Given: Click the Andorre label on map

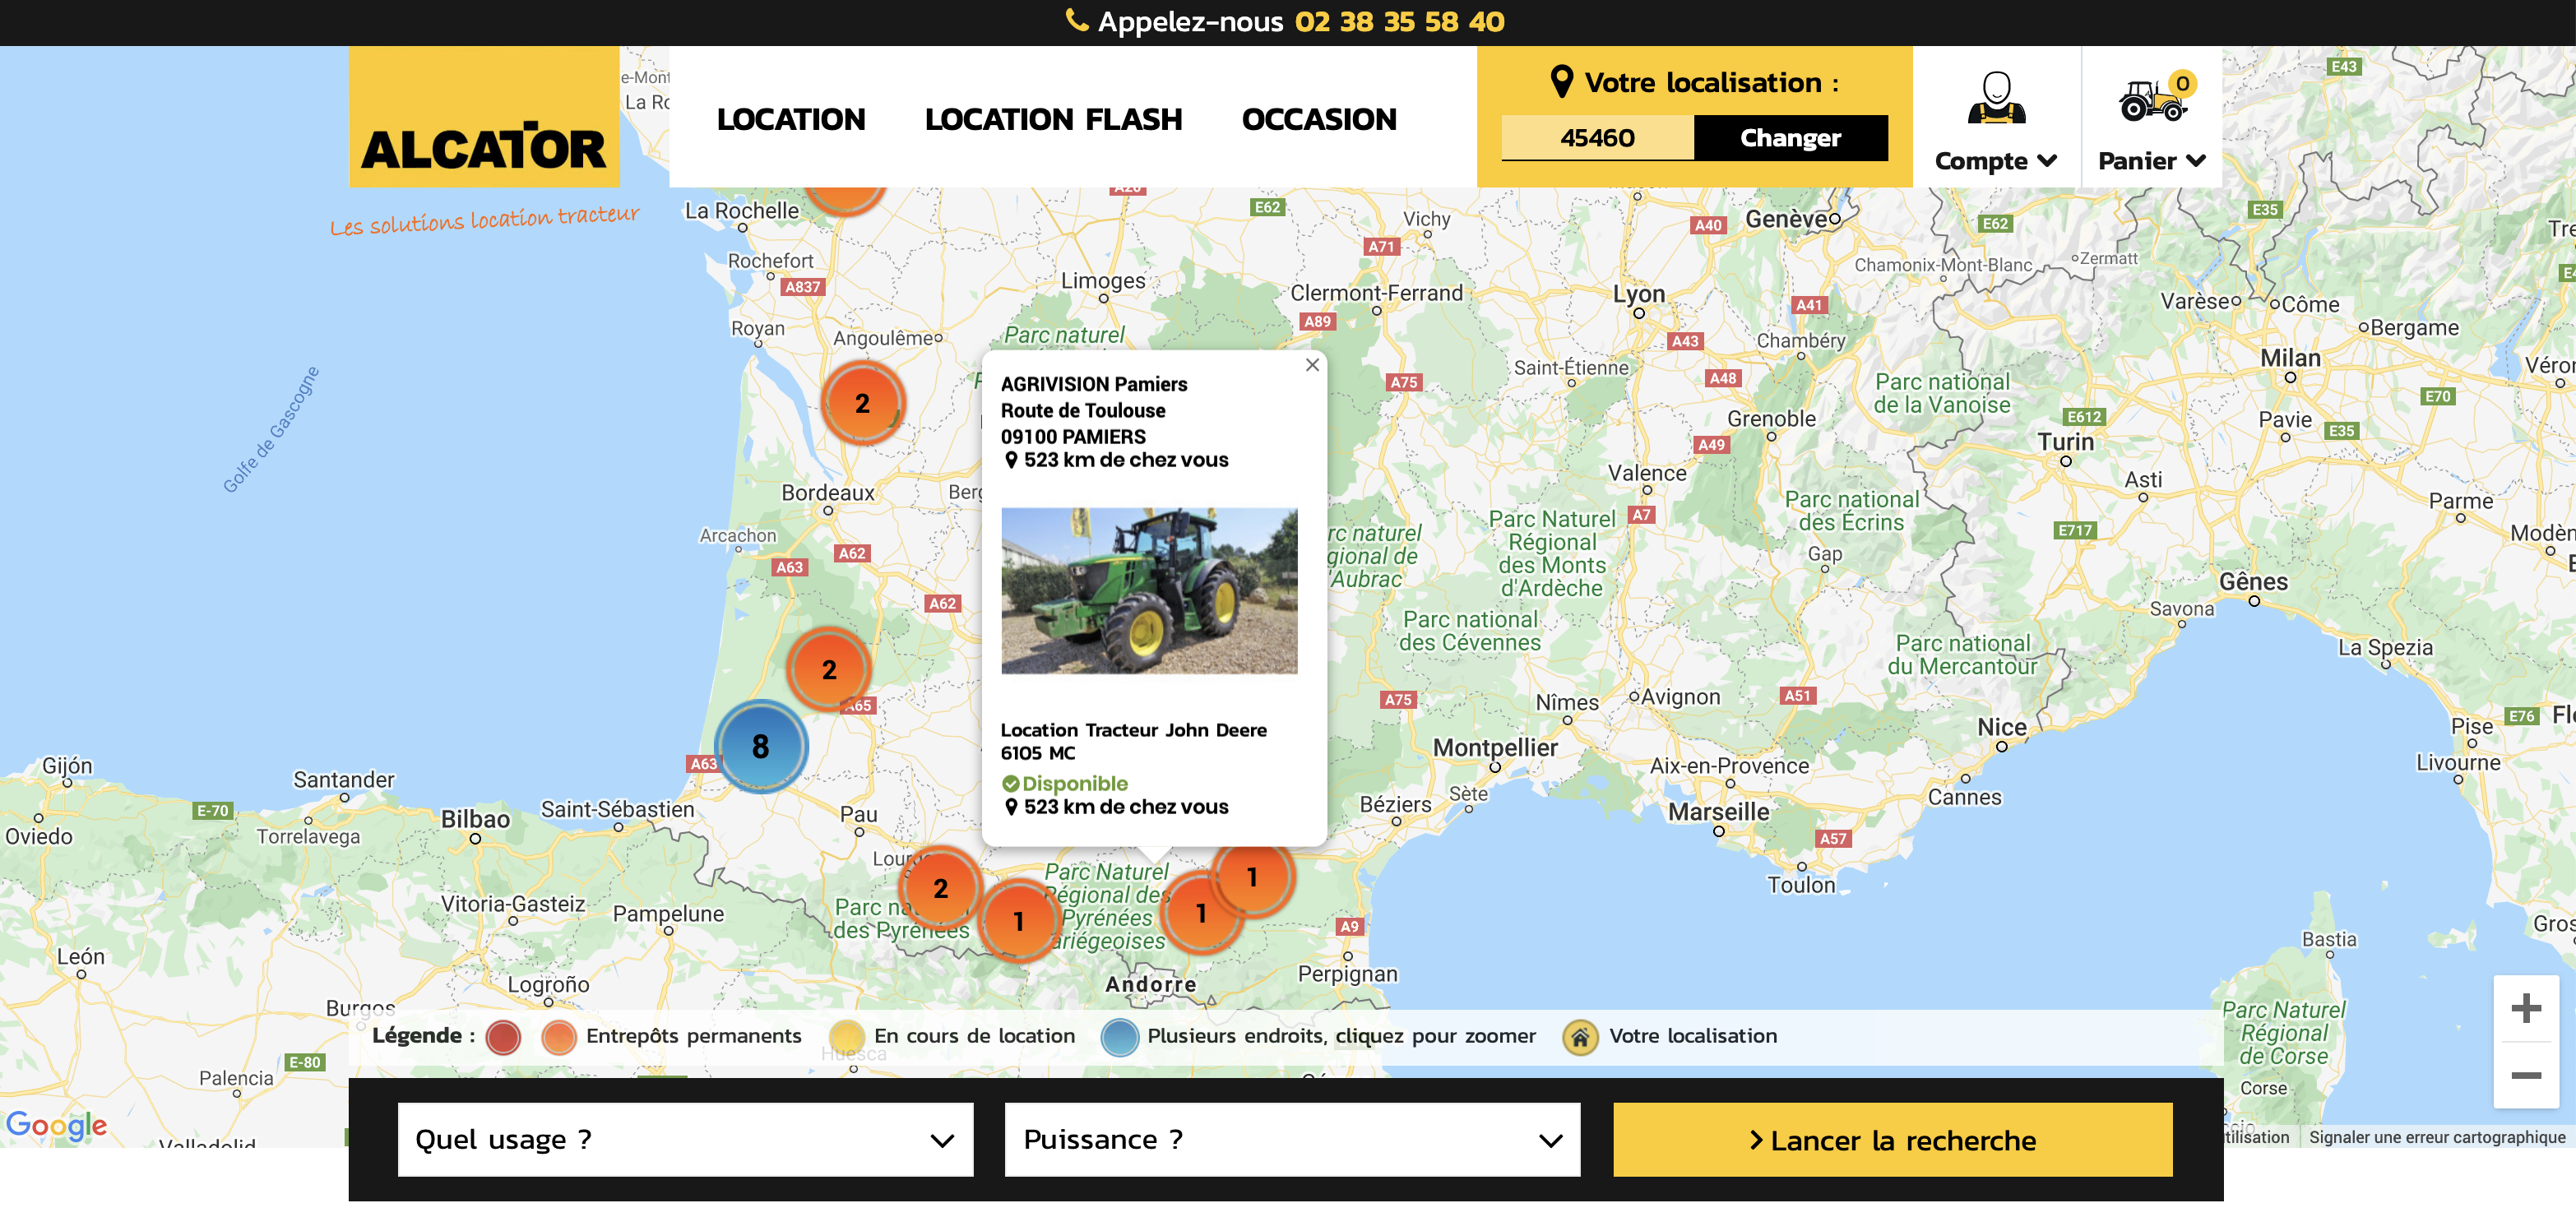Looking at the screenshot, I should tap(1150, 984).
